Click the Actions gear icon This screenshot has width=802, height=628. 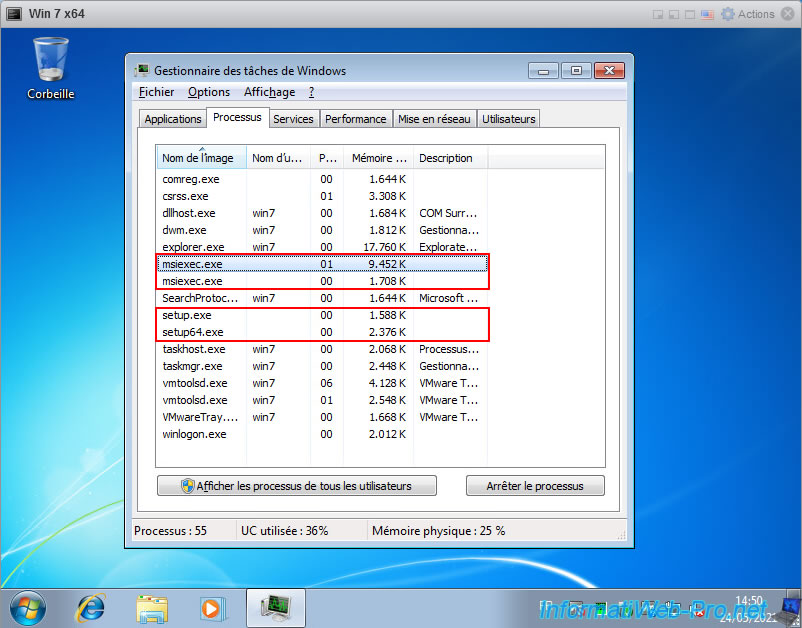coord(727,14)
